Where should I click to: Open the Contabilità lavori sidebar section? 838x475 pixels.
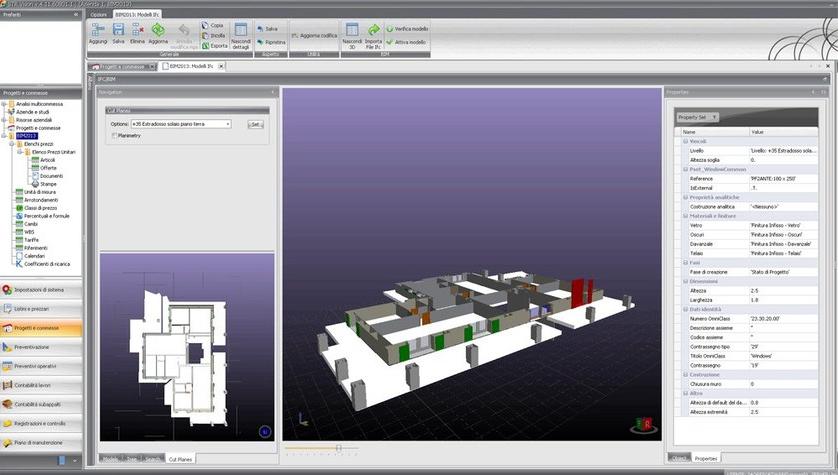tap(41, 385)
